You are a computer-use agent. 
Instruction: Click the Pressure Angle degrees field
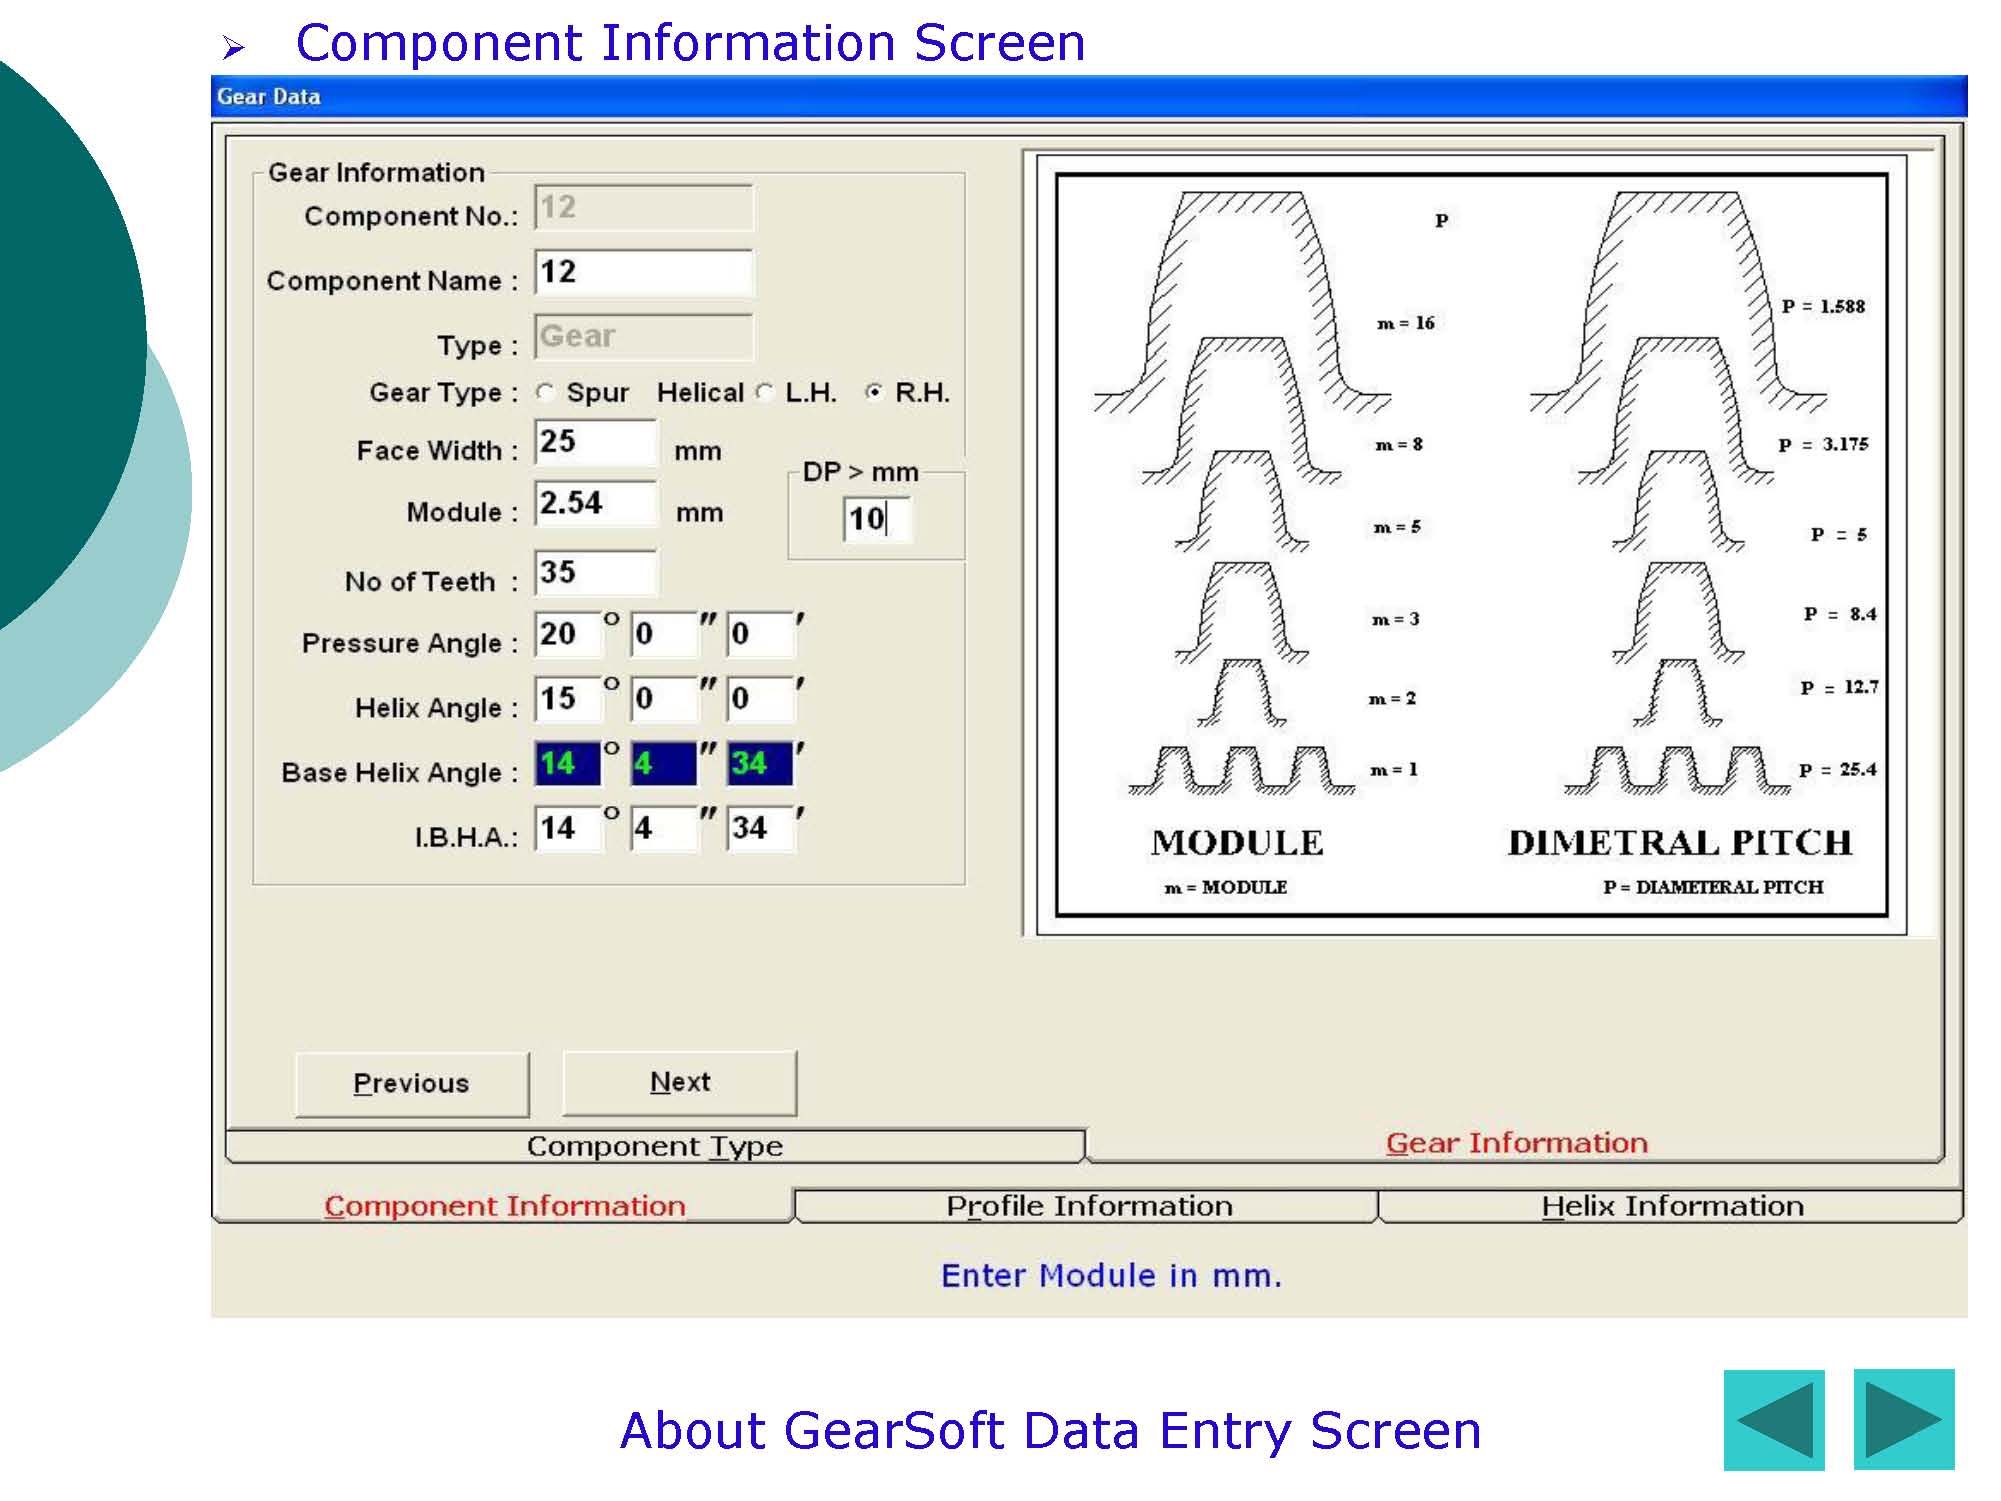568,634
